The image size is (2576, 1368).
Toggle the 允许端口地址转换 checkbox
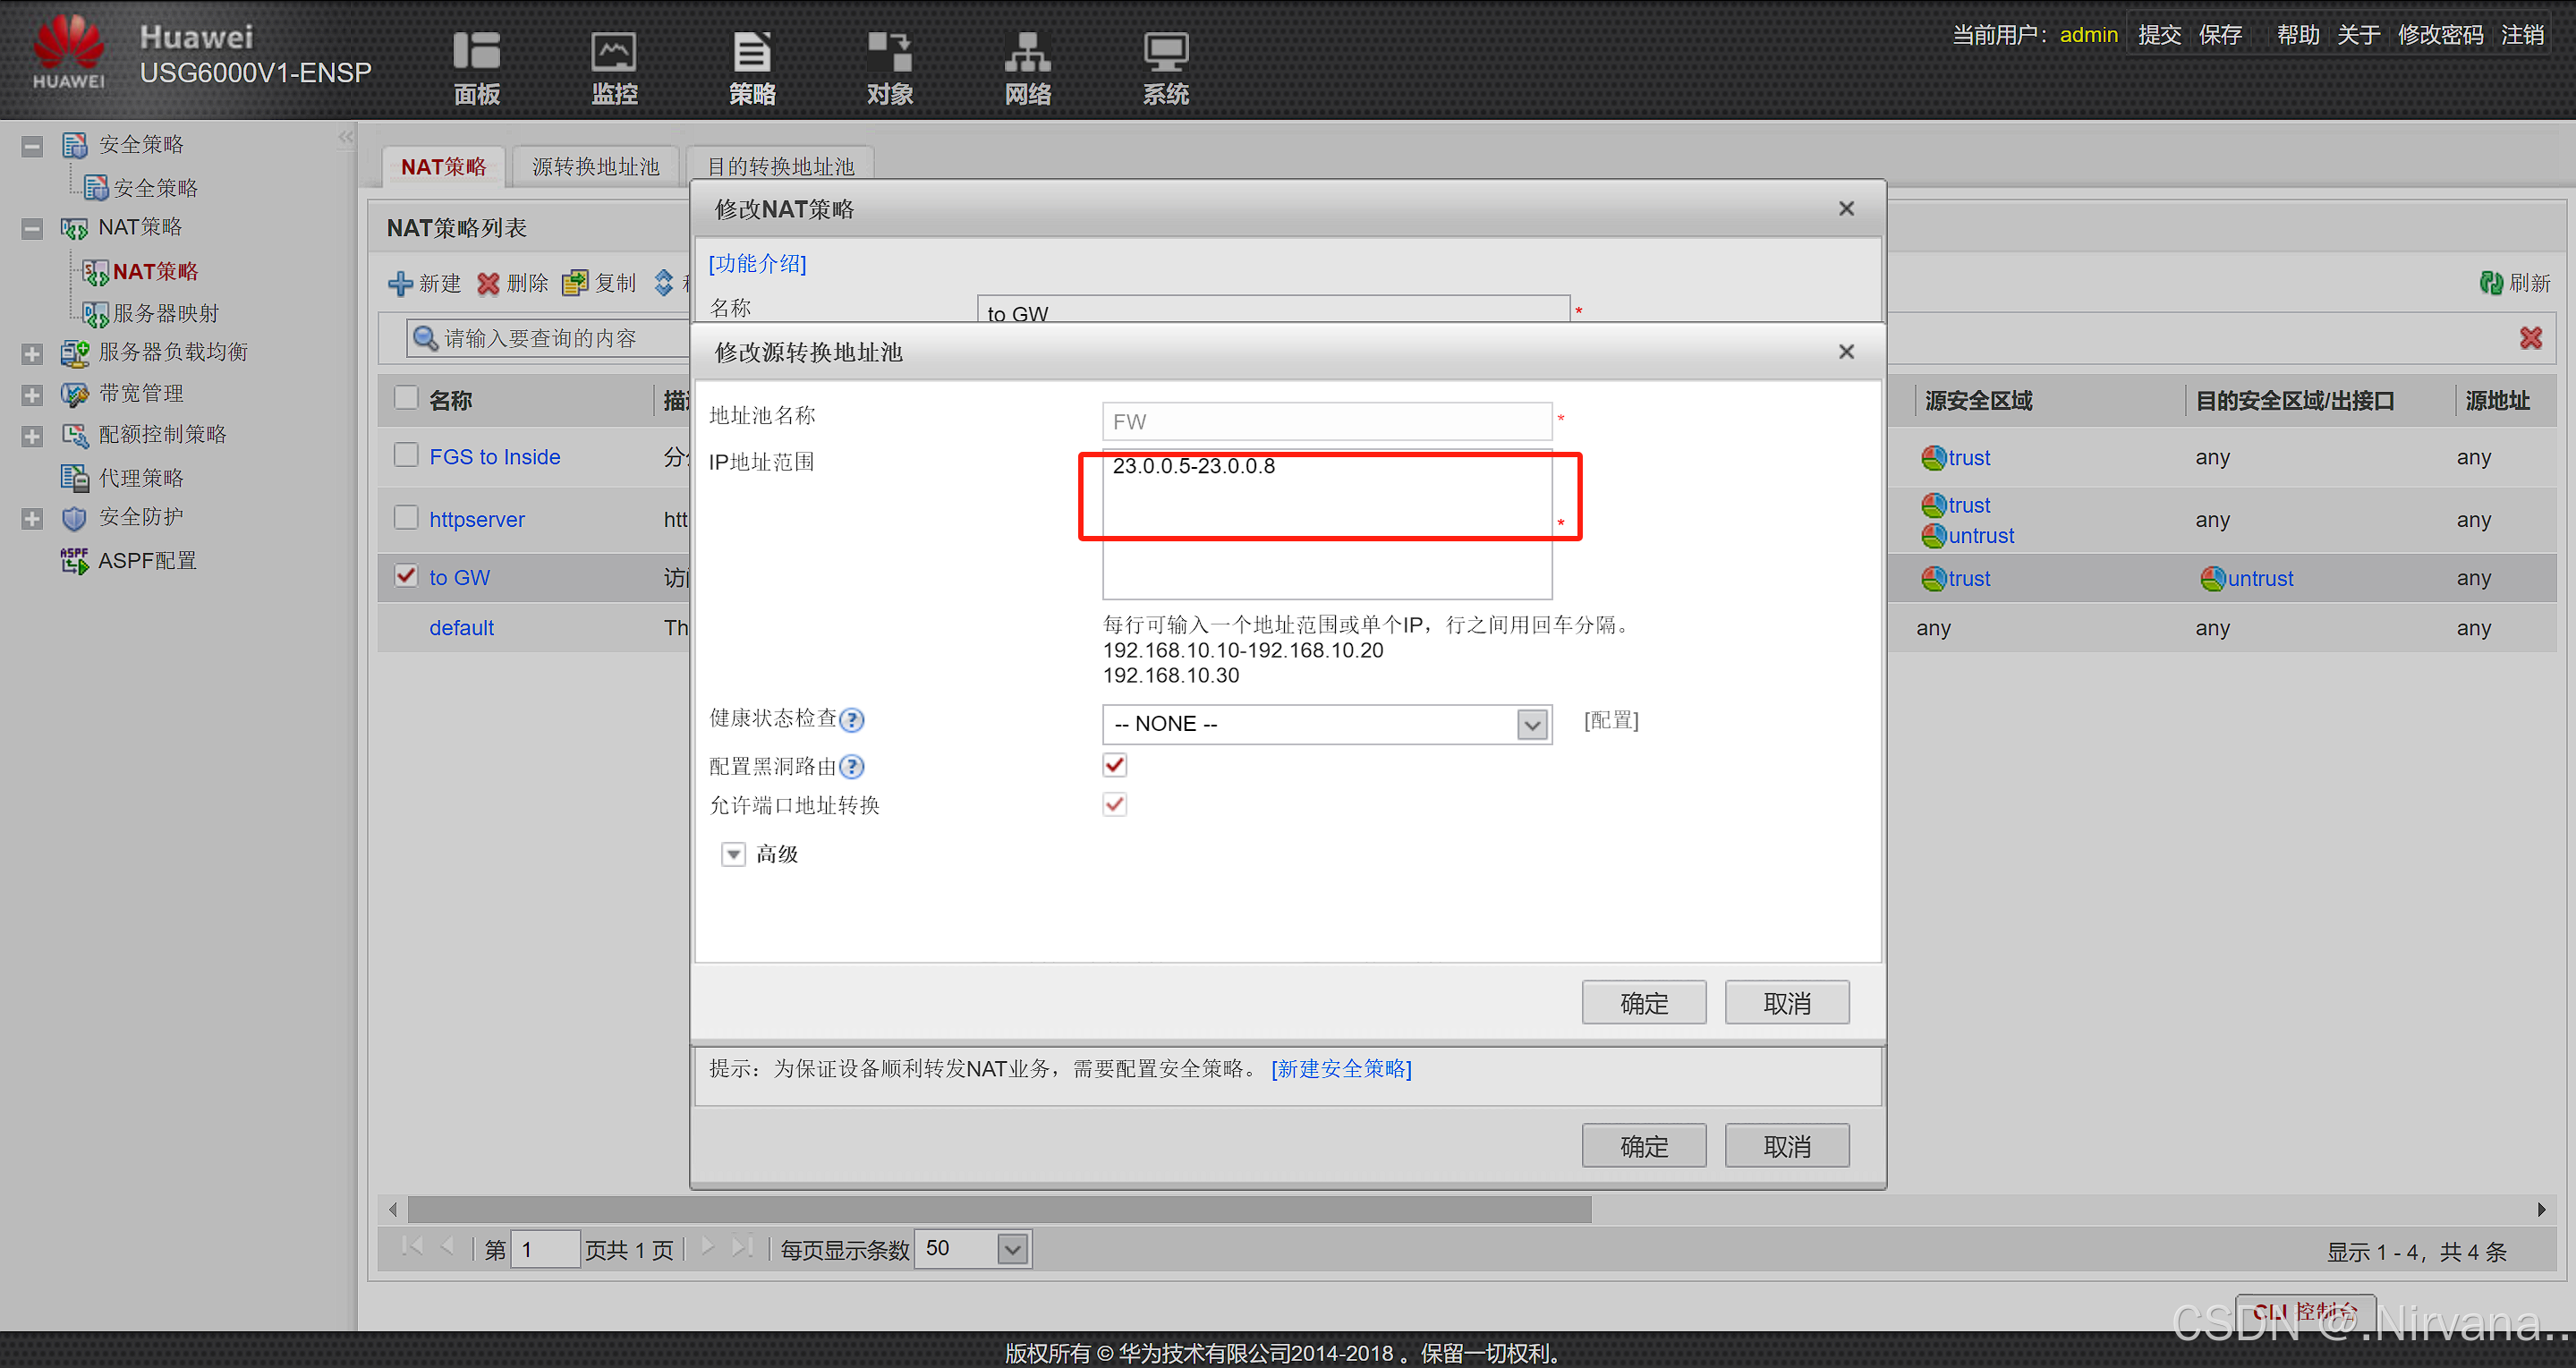[x=1115, y=805]
